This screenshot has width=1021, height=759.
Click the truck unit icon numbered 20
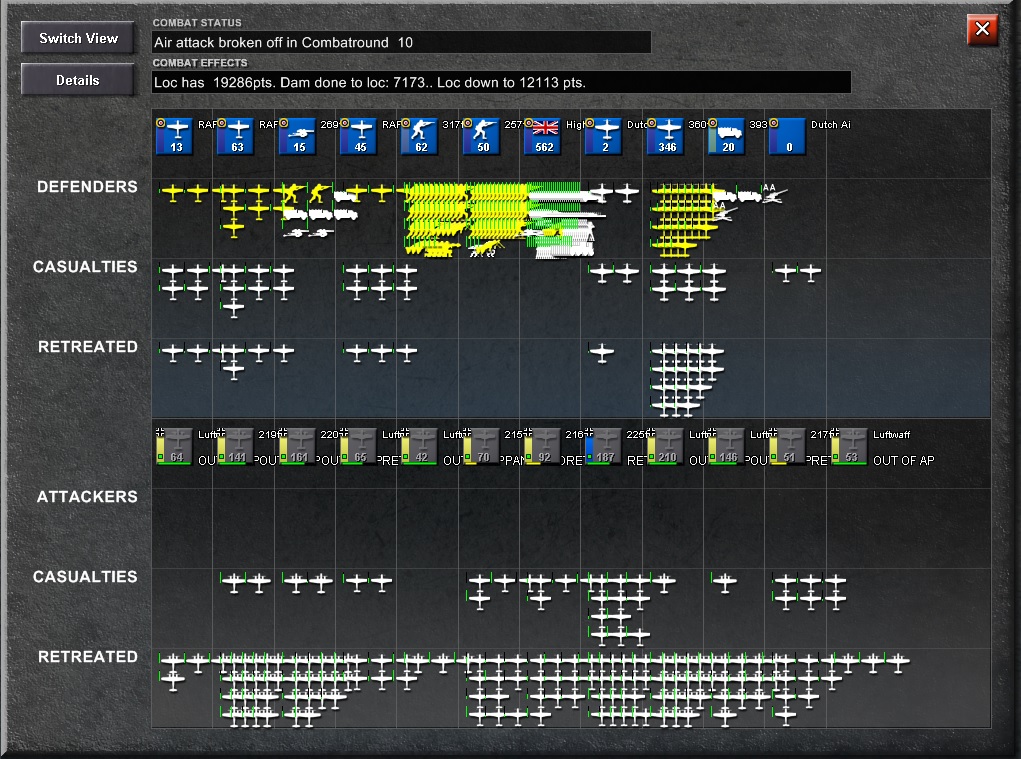pyautogui.click(x=727, y=136)
